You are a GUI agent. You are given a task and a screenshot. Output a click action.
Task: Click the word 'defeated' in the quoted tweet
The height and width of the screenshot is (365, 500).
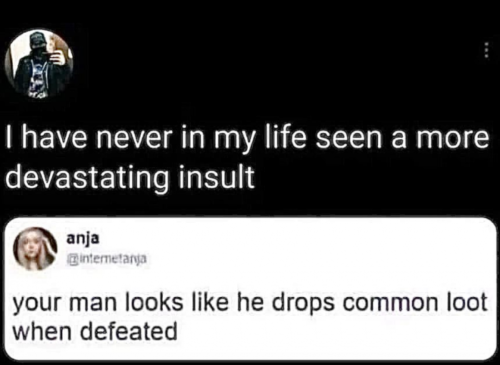click(x=129, y=331)
